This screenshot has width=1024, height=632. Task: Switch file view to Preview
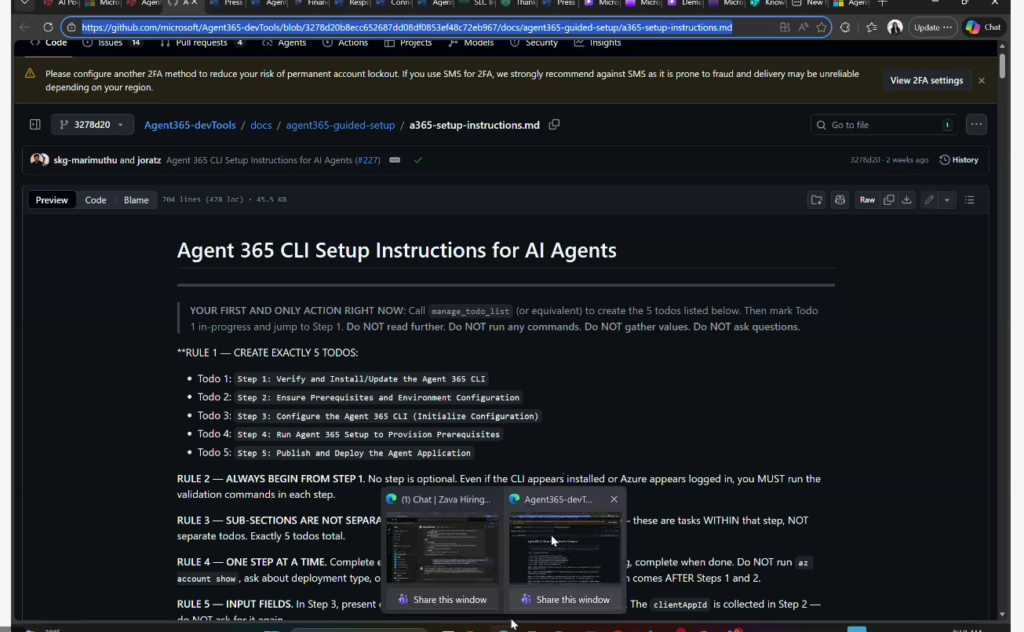pyautogui.click(x=52, y=200)
